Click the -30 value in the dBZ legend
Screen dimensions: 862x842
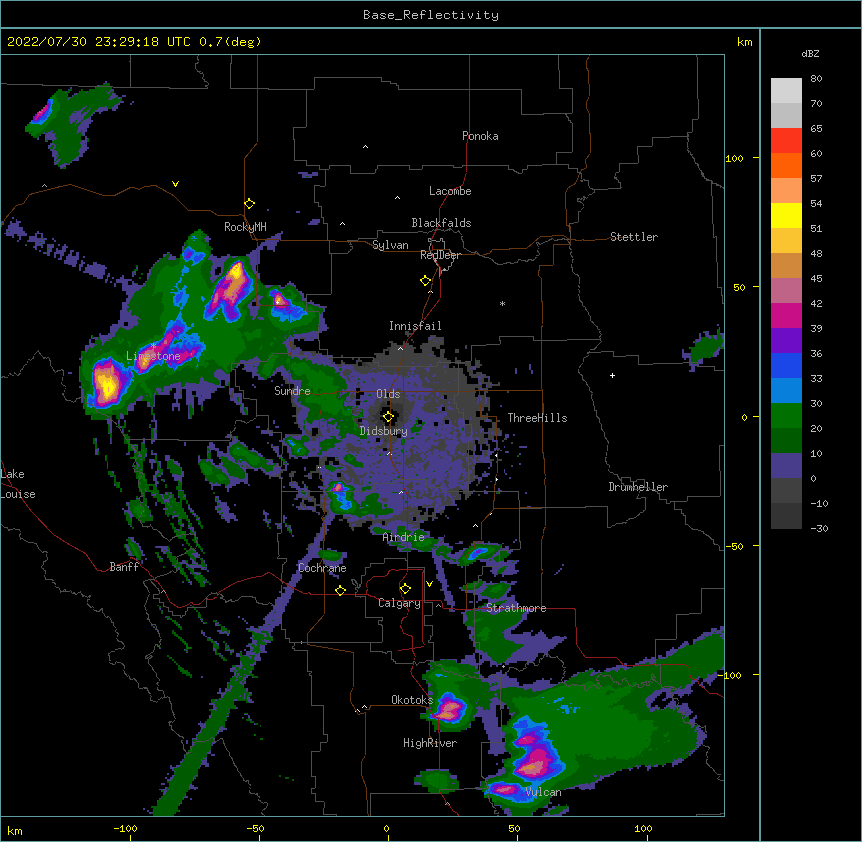point(819,528)
